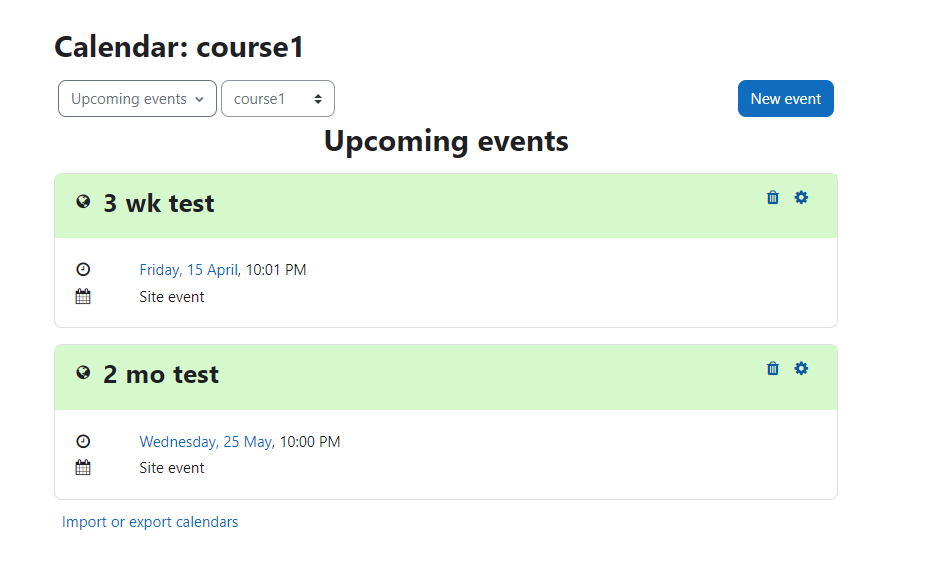The image size is (933, 575).
Task: Click globe icon beside 3 wk test
Action: click(x=83, y=202)
